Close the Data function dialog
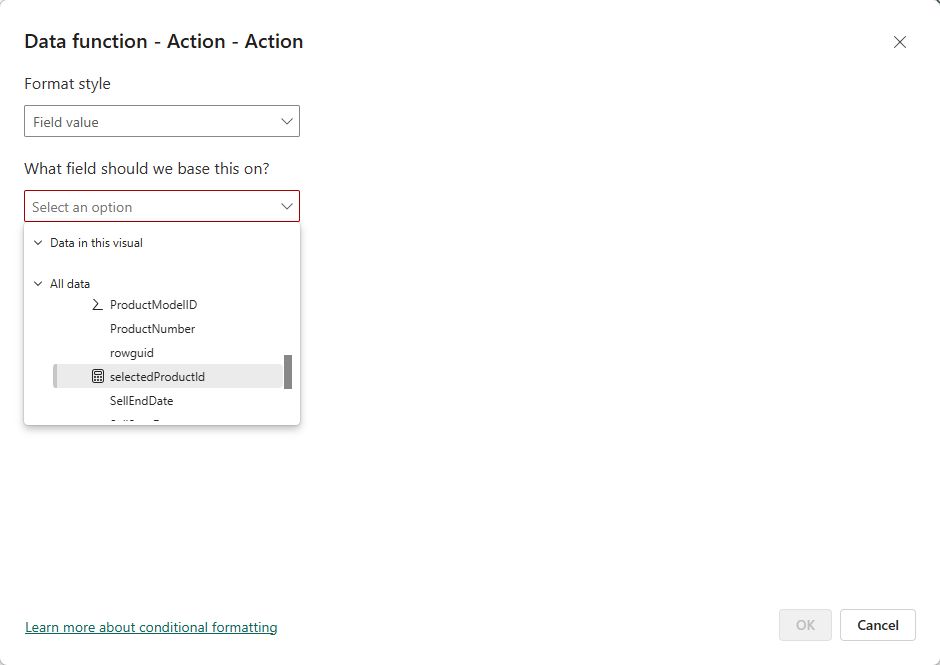 [900, 42]
